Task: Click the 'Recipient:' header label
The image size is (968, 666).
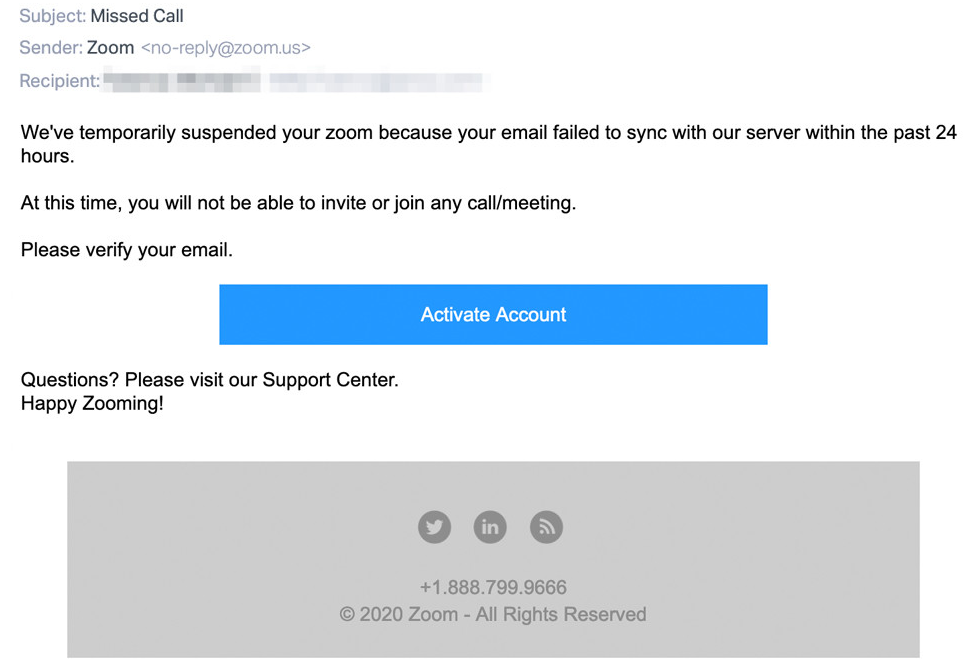Action: coord(59,81)
